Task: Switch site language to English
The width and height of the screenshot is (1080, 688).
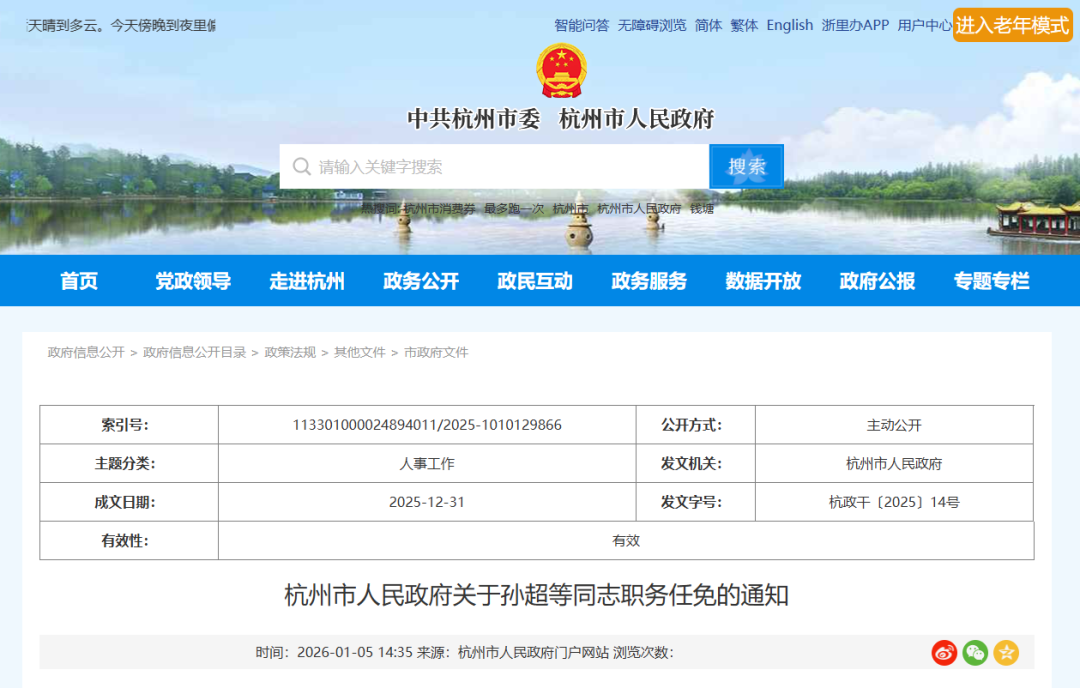Action: 789,25
